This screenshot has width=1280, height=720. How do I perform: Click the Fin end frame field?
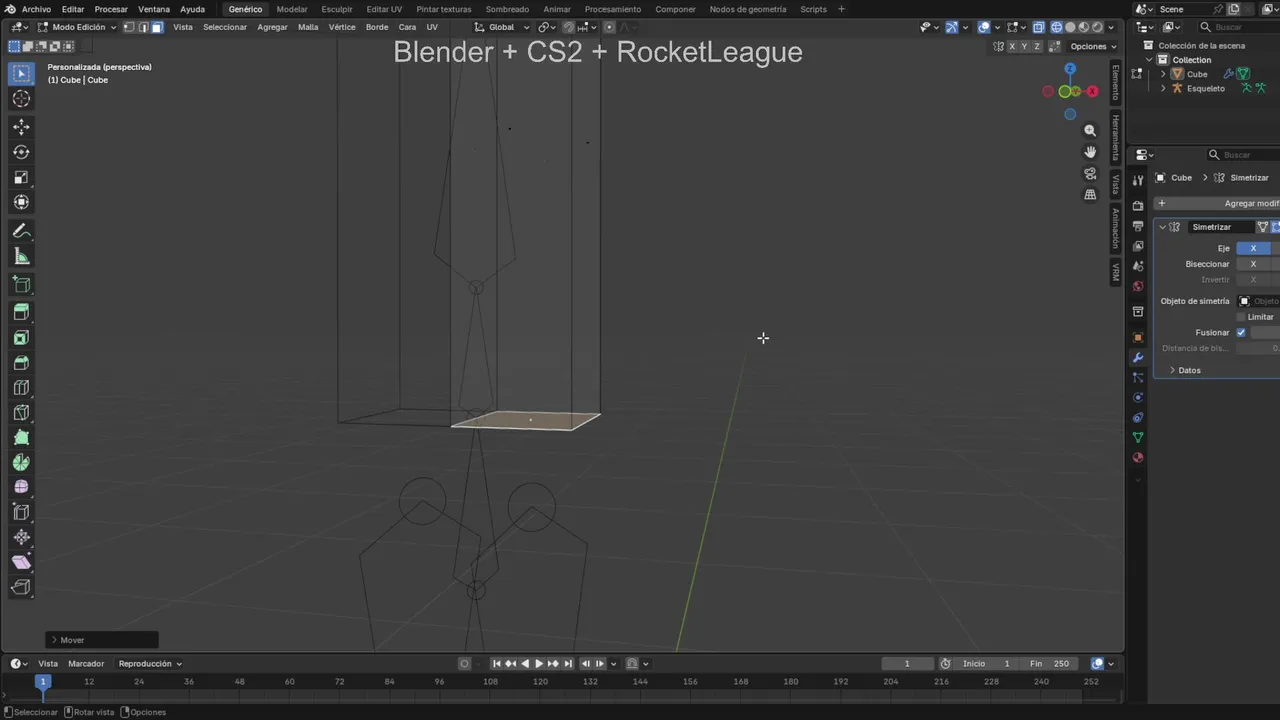[1050, 663]
